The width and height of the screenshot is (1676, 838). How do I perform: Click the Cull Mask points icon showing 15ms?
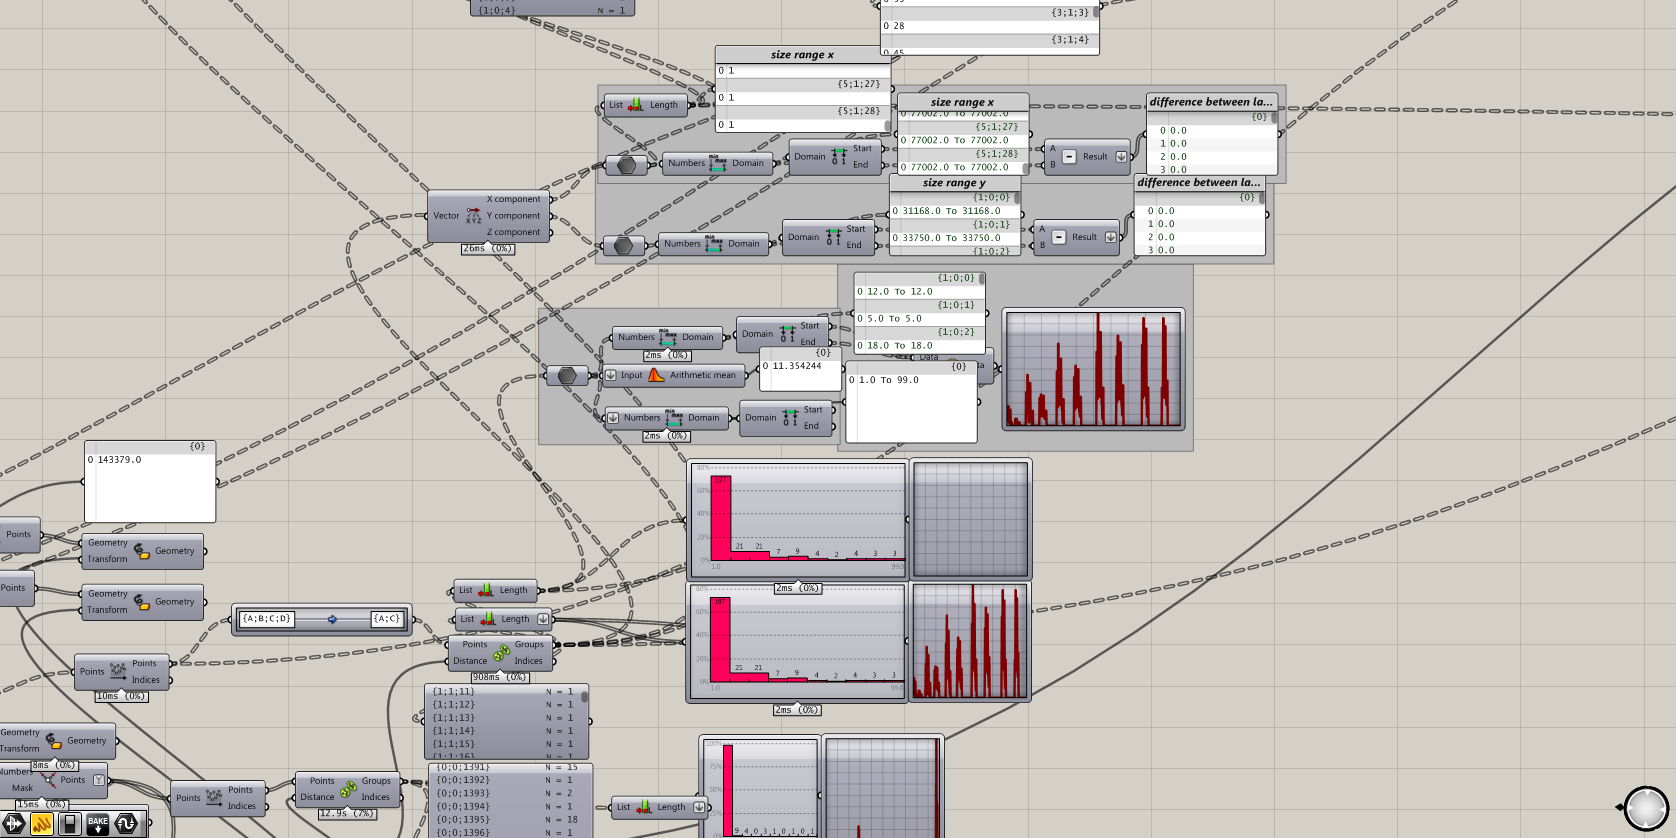coord(47,779)
